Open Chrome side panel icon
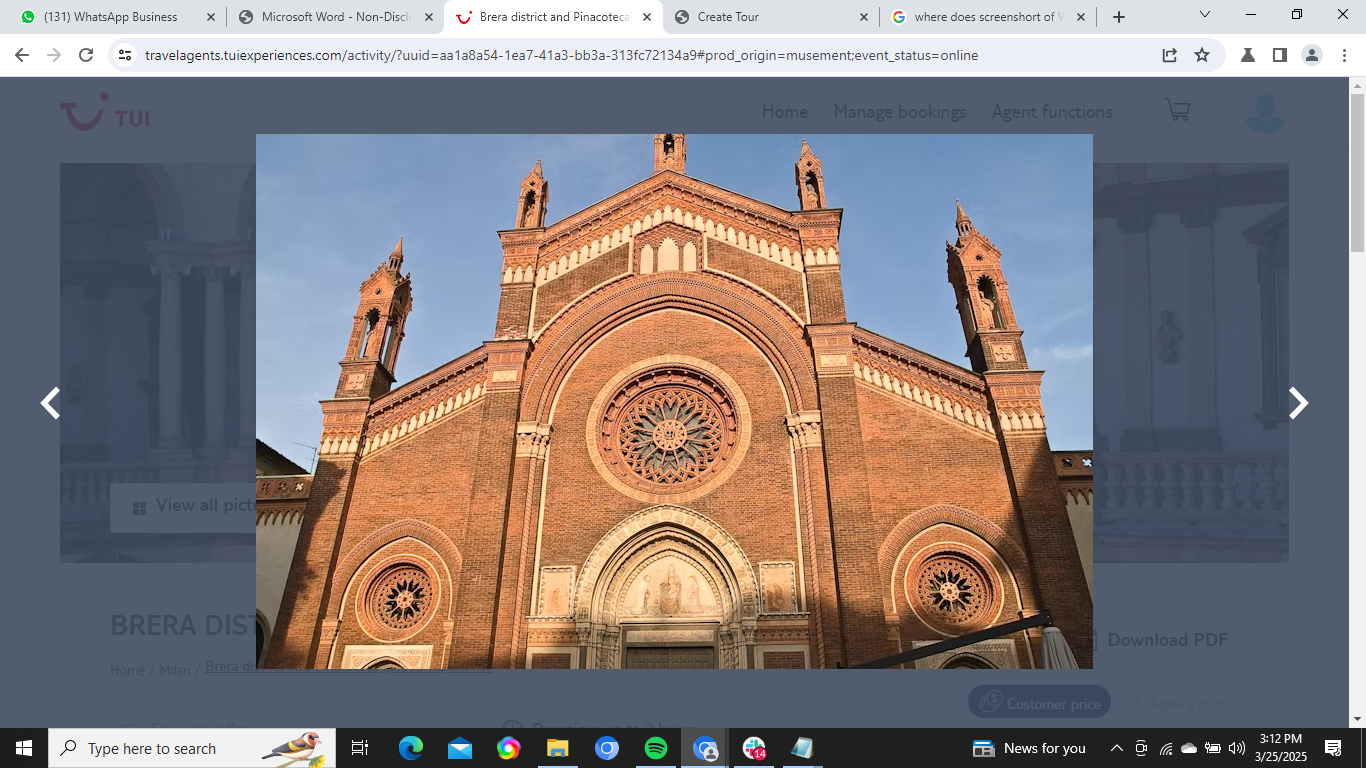The image size is (1366, 768). (x=1279, y=55)
